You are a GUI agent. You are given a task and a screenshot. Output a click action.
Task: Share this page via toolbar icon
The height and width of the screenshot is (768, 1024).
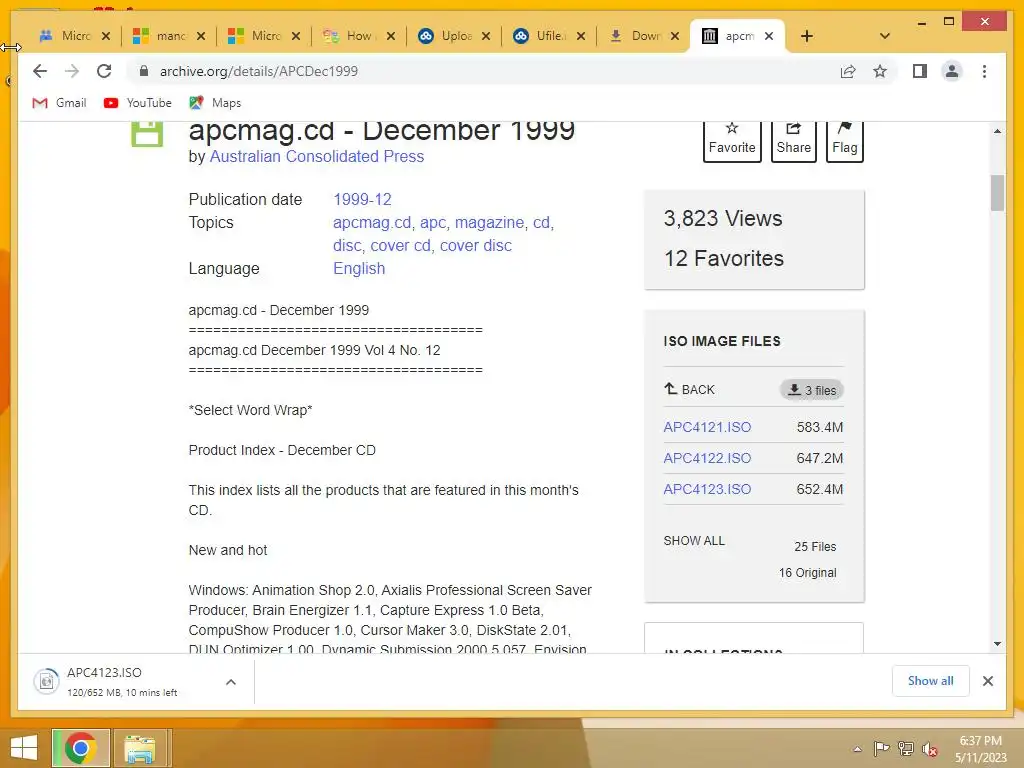[x=848, y=71]
